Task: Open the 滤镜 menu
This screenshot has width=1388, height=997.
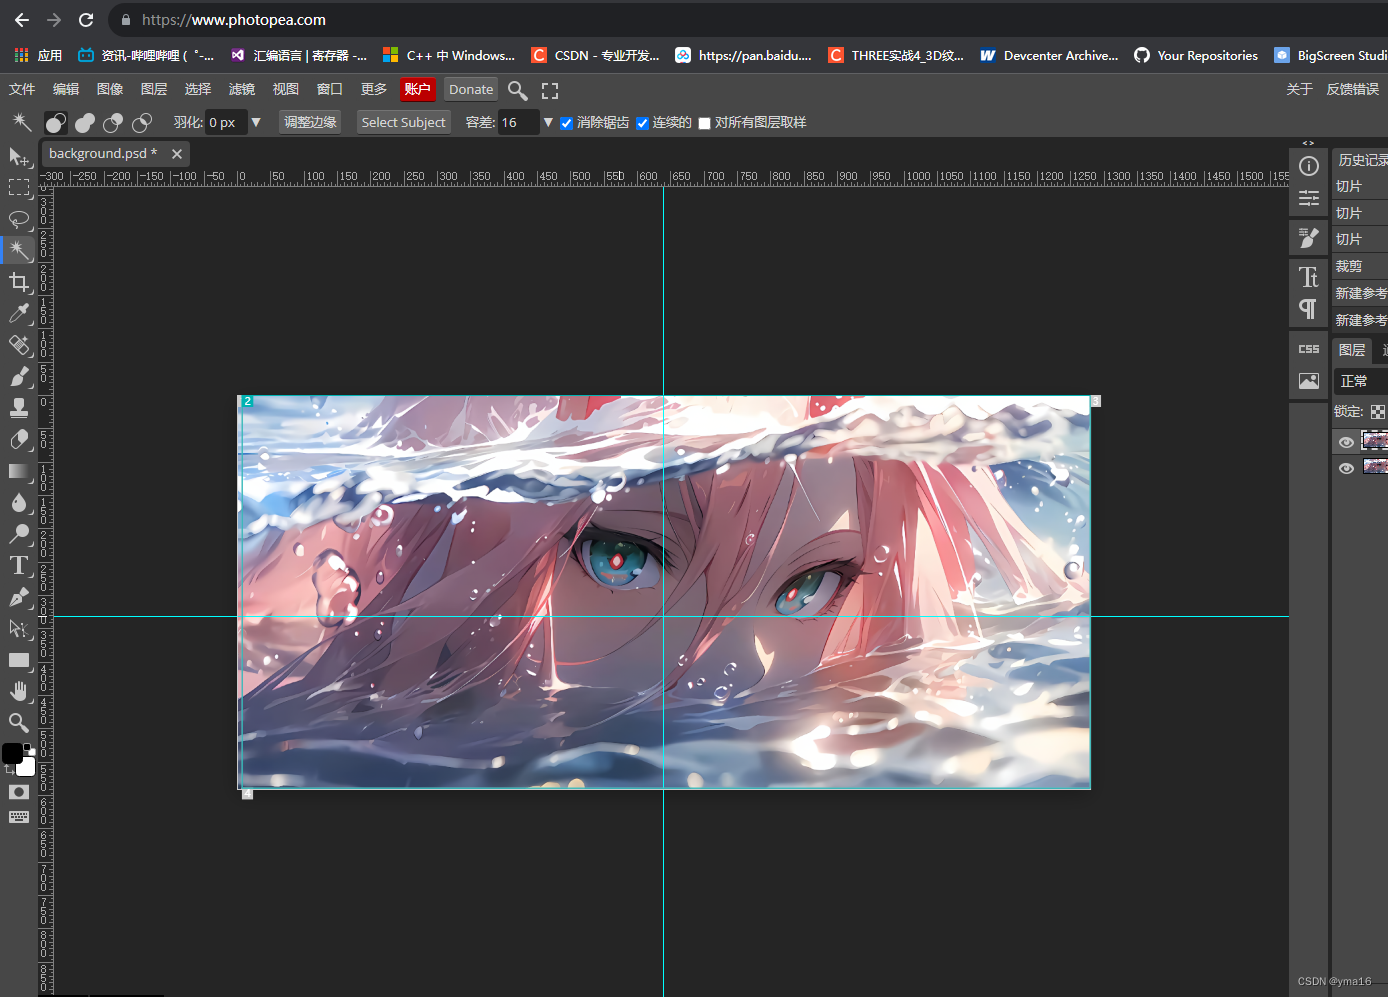Action: click(x=242, y=89)
